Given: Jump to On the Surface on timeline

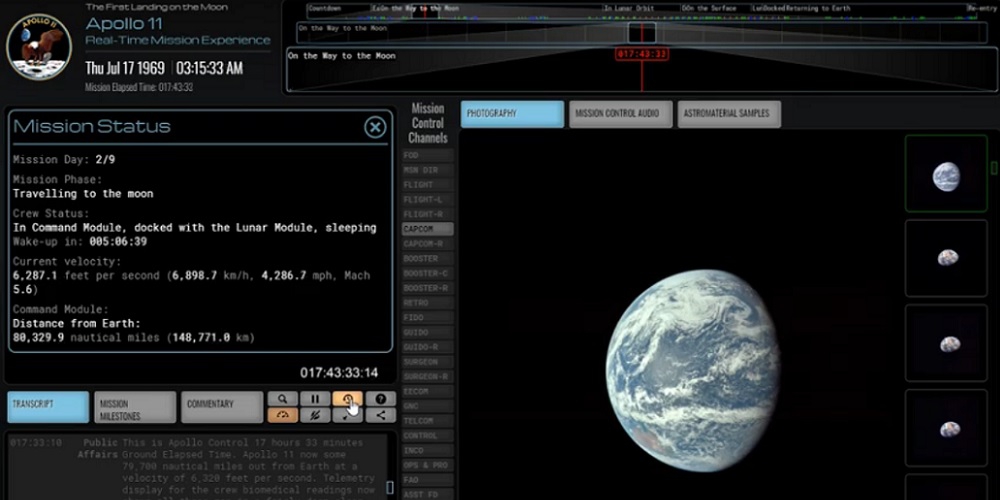Looking at the screenshot, I should 711,9.
